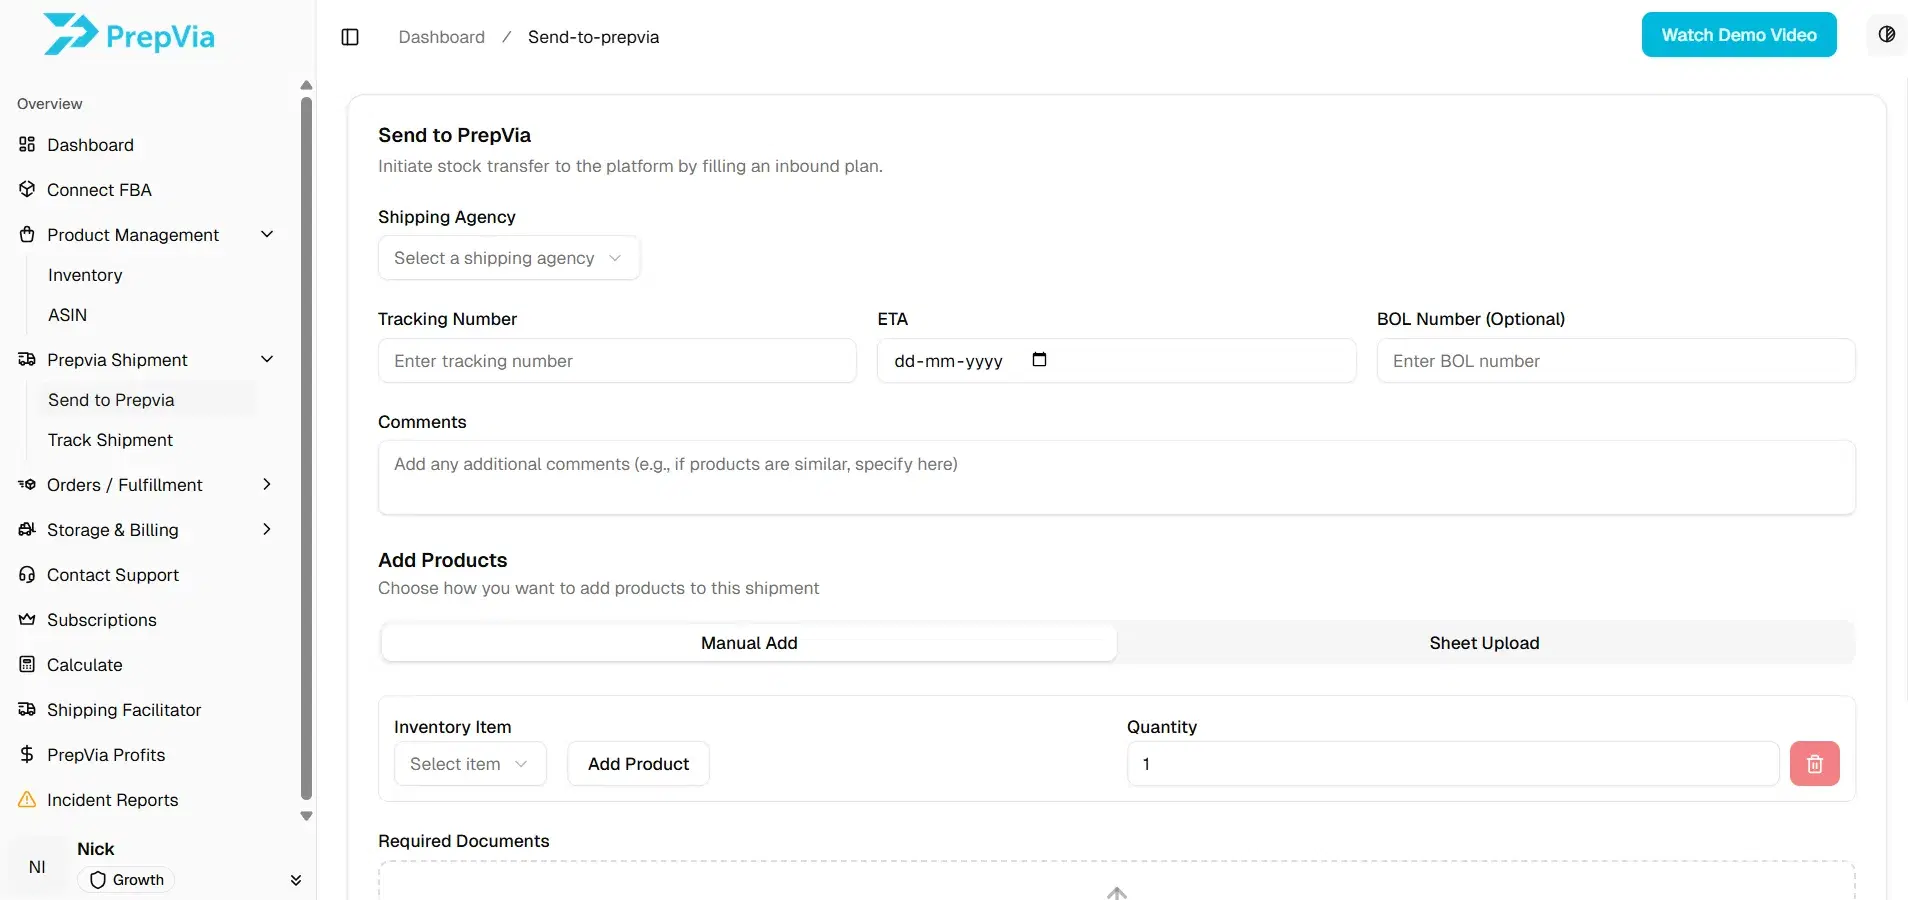This screenshot has width=1908, height=900.
Task: Switch to the Sheet Upload tab
Action: click(x=1484, y=643)
